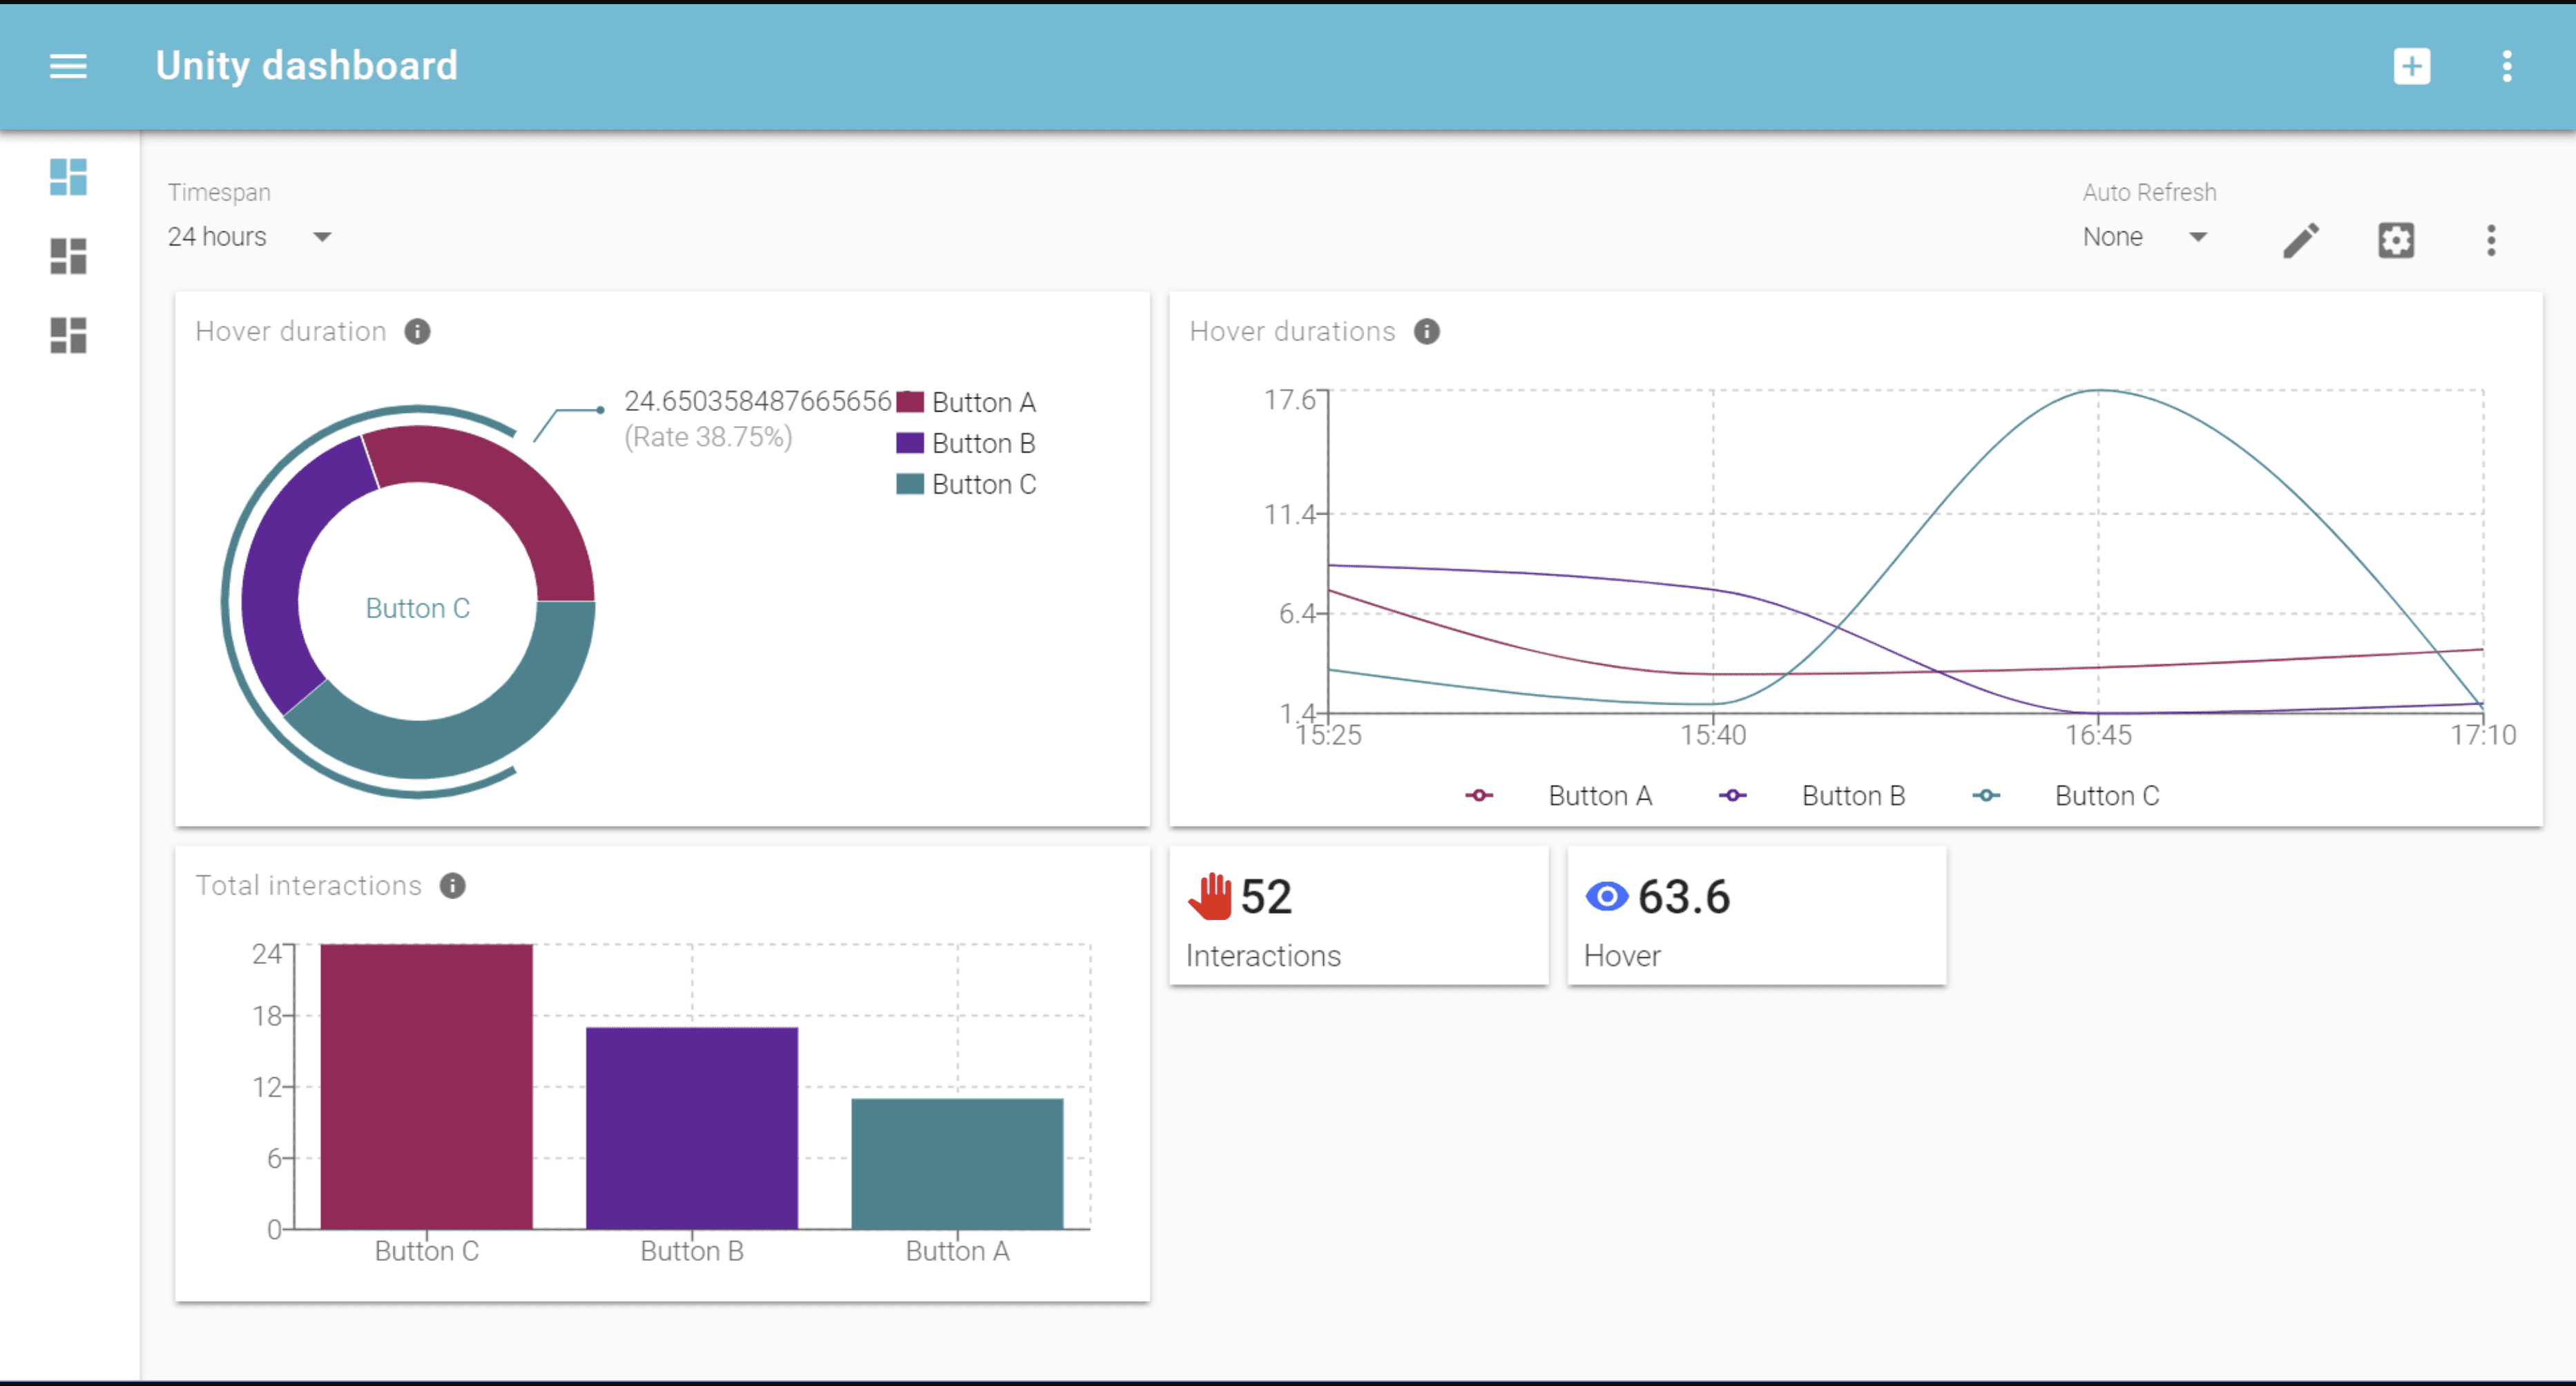The height and width of the screenshot is (1386, 2576).
Task: Click the add widget plus icon
Action: pos(2411,66)
